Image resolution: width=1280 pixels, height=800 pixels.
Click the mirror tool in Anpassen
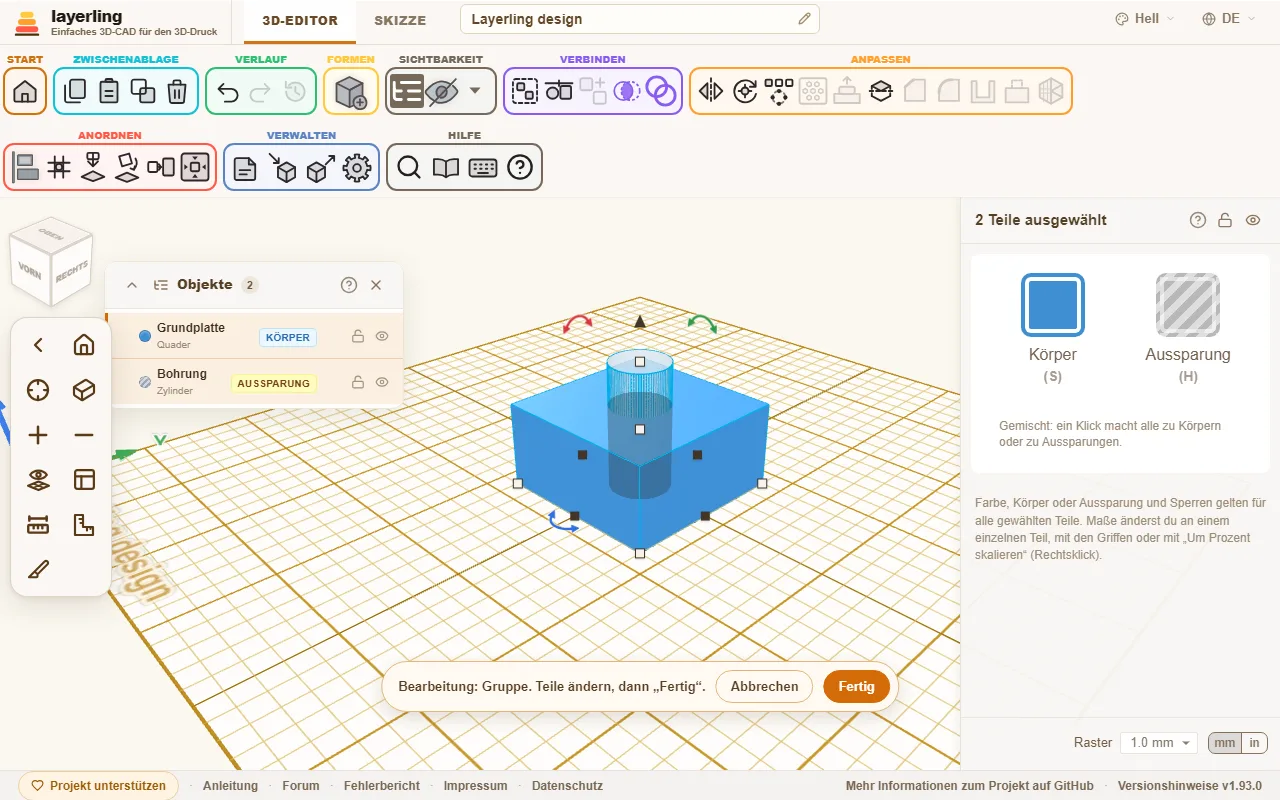pyautogui.click(x=711, y=91)
